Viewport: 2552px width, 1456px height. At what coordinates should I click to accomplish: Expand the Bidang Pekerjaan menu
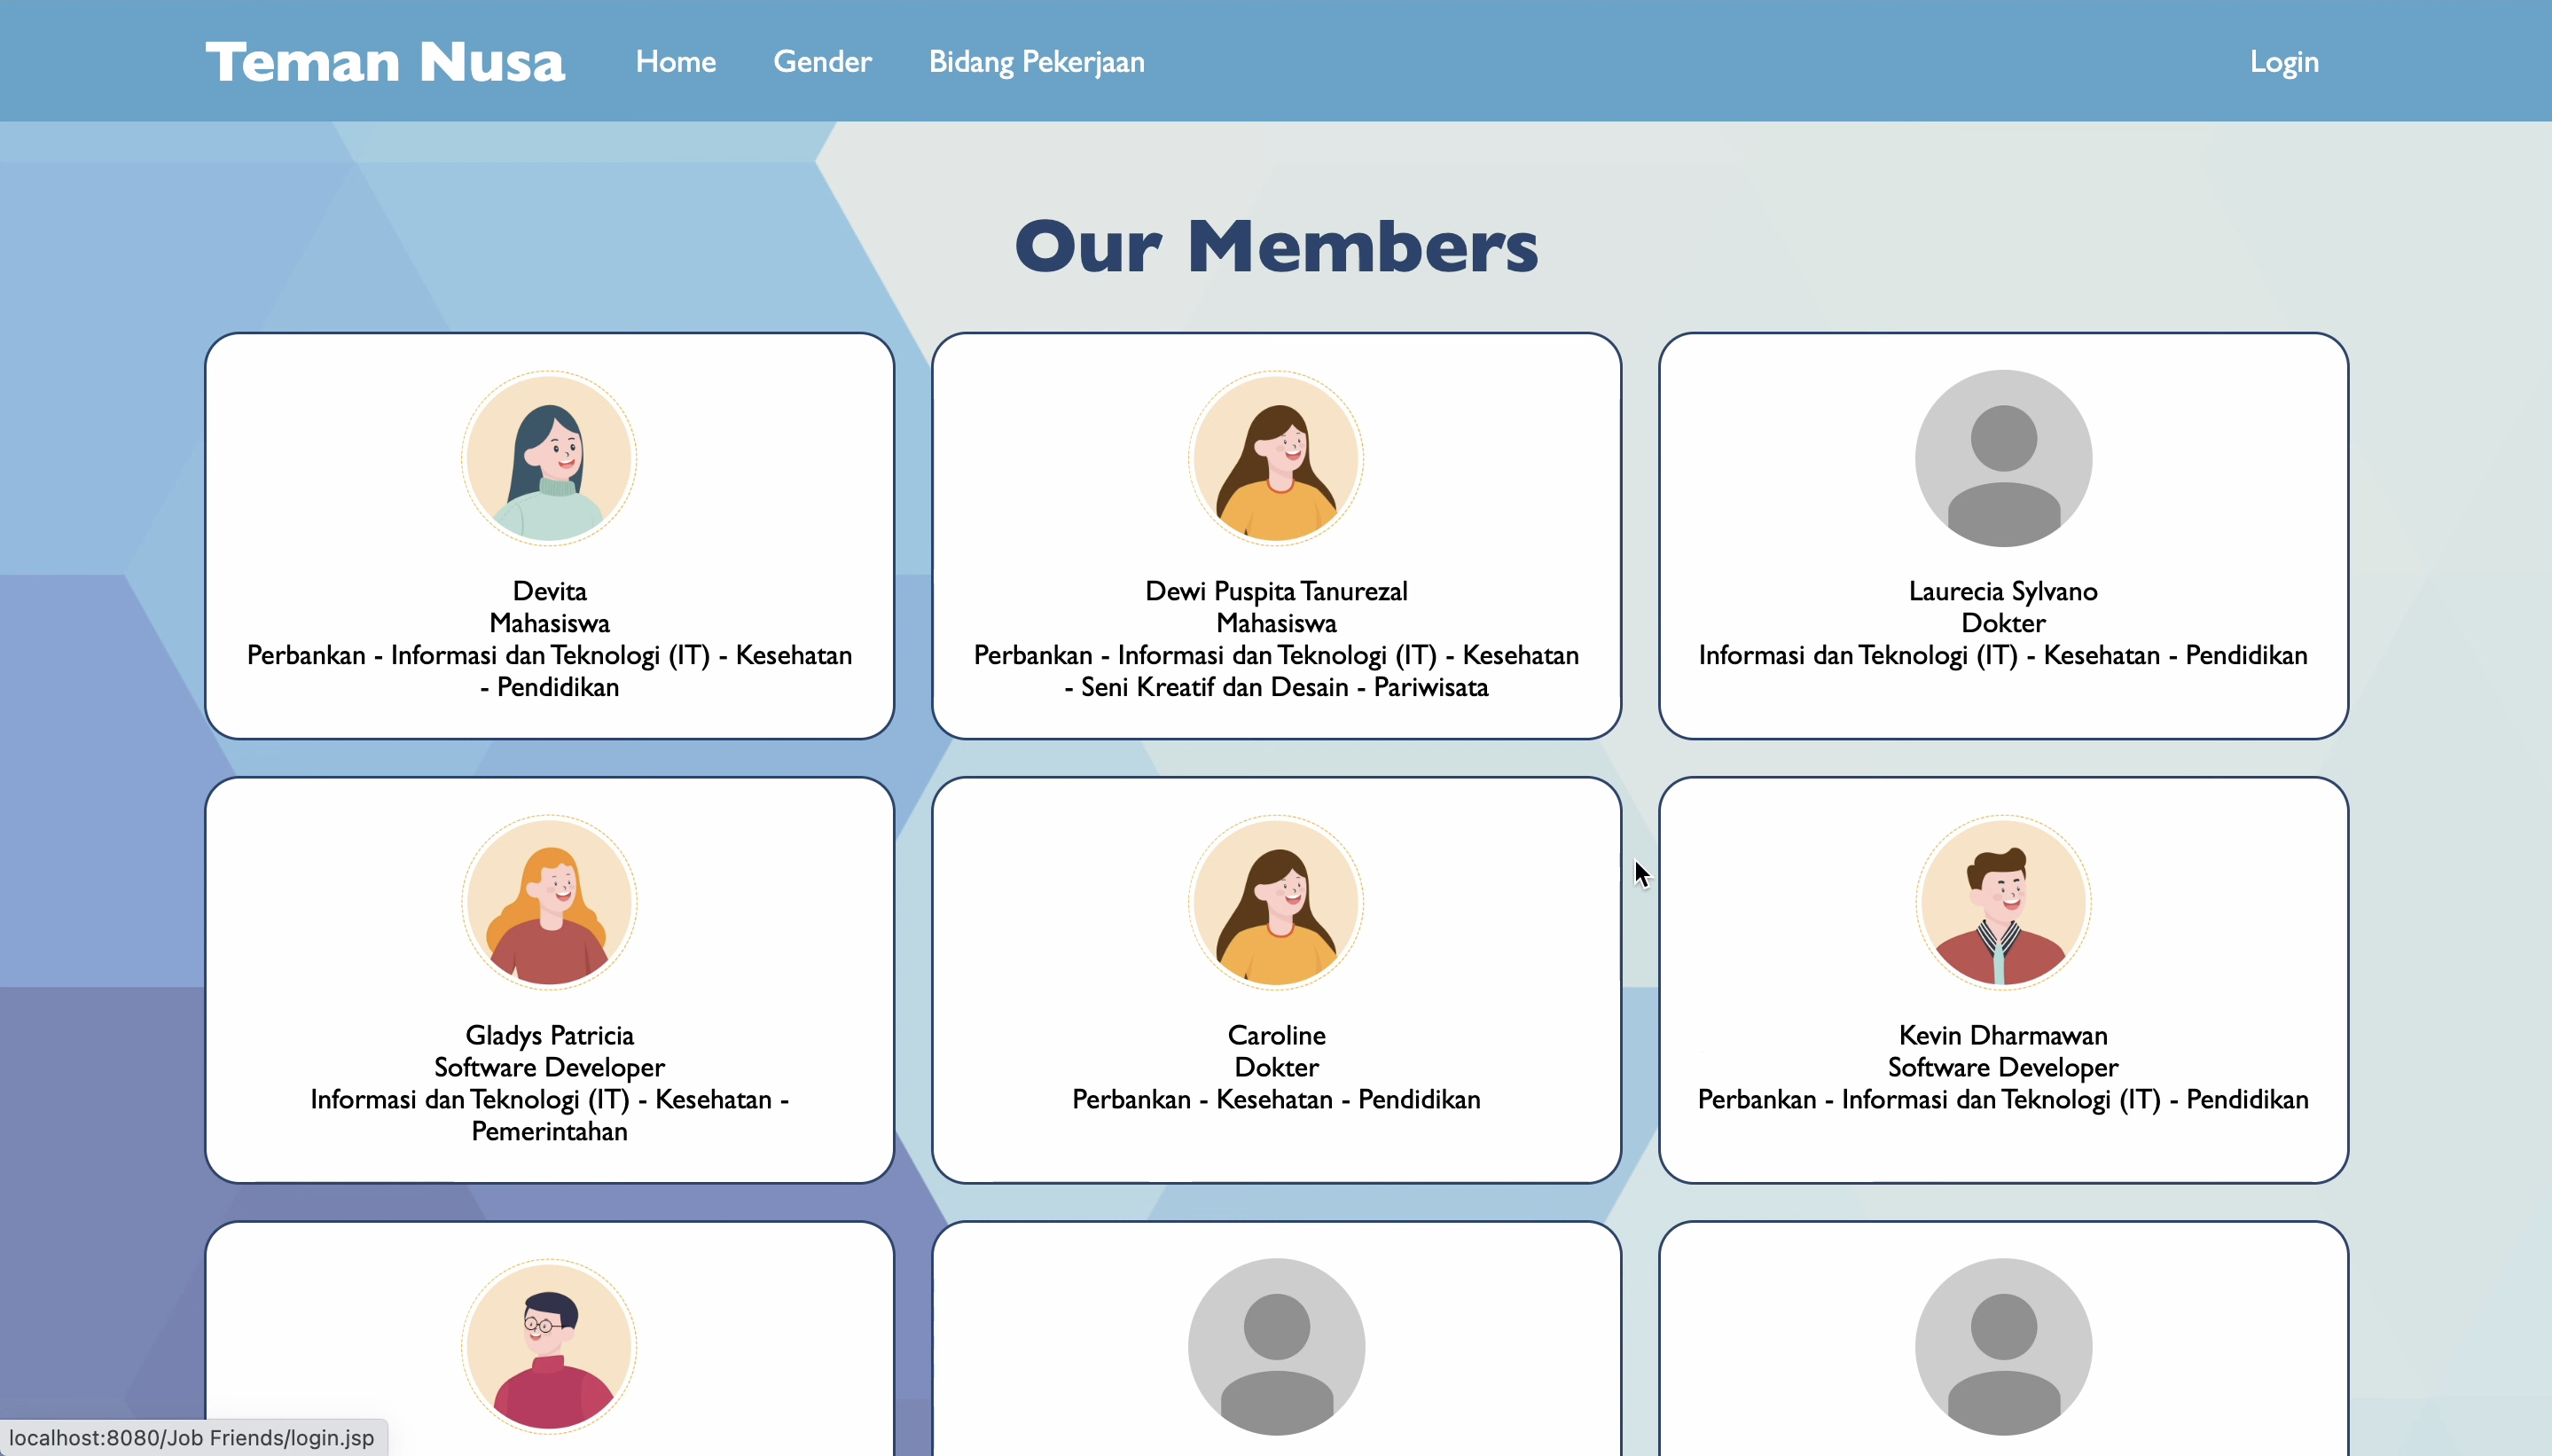pos(1036,62)
